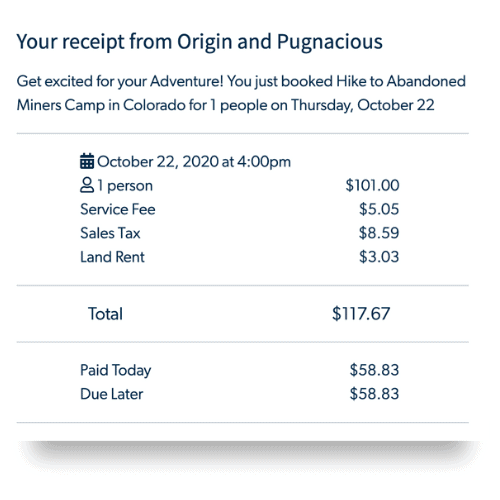Click the $117.67 total amount
Image resolution: width=500 pixels, height=500 pixels.
tap(361, 314)
